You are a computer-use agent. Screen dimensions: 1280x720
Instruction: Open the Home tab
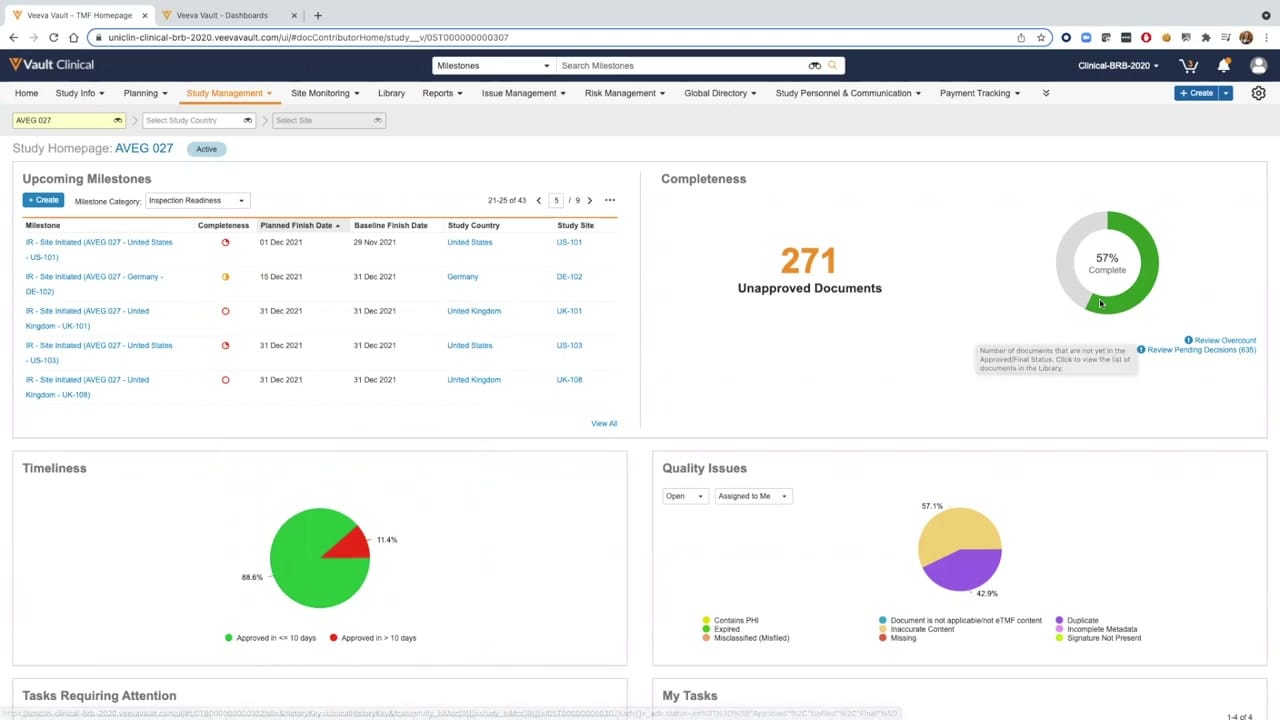coord(26,93)
